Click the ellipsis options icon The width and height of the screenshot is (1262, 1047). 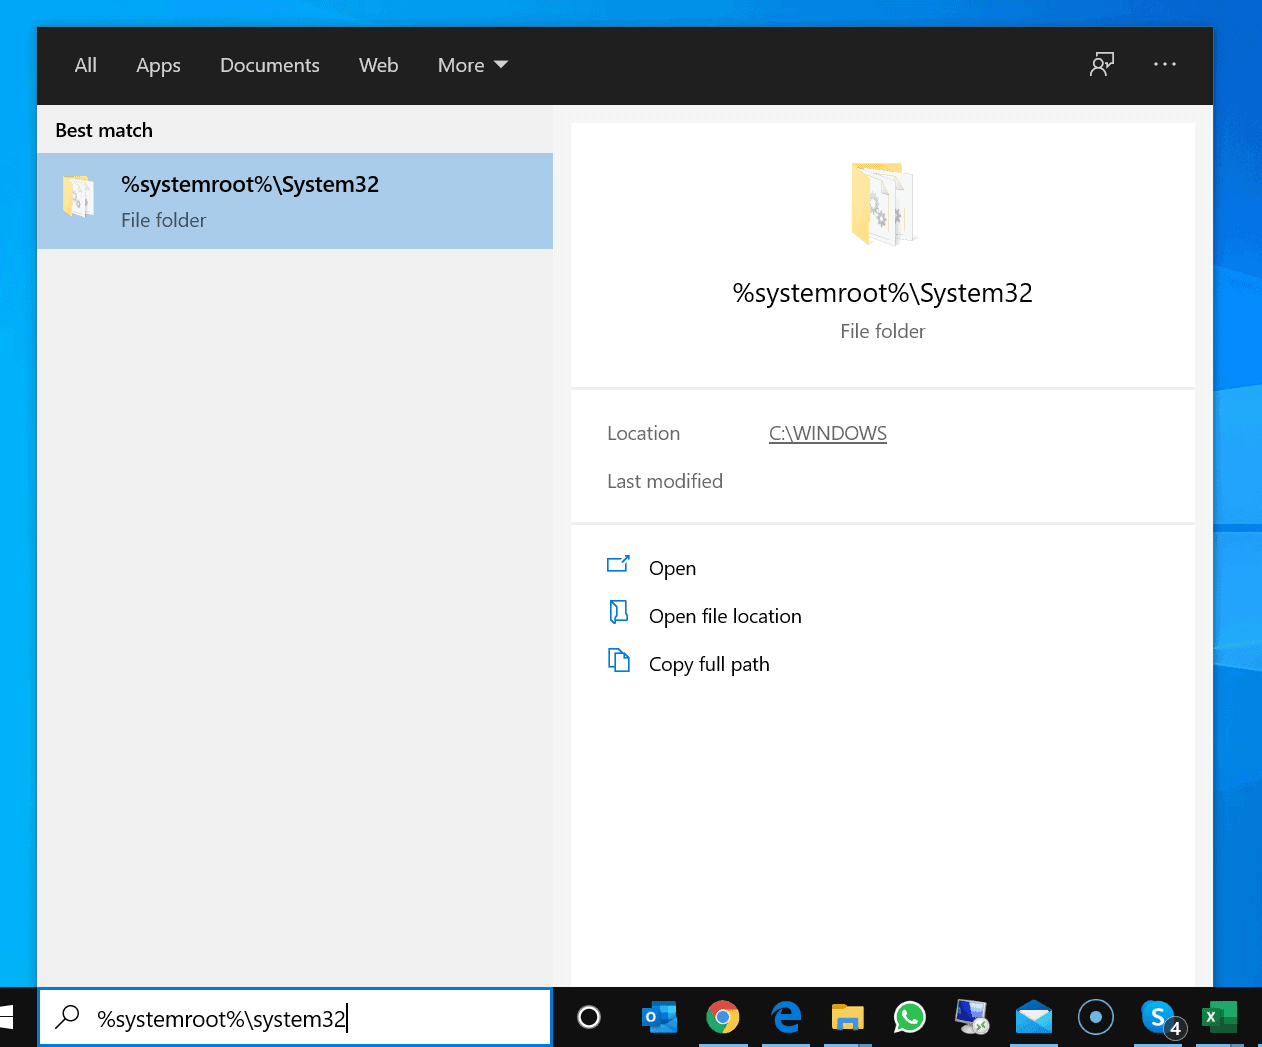1164,63
